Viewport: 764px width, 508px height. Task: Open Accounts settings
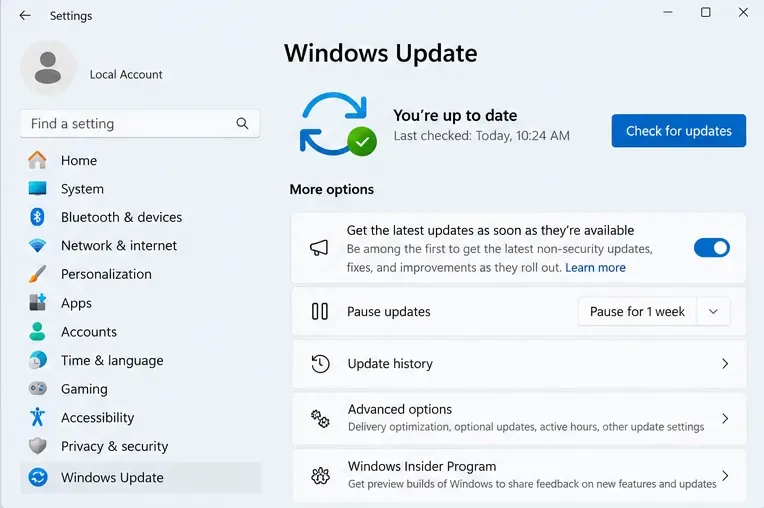point(89,332)
